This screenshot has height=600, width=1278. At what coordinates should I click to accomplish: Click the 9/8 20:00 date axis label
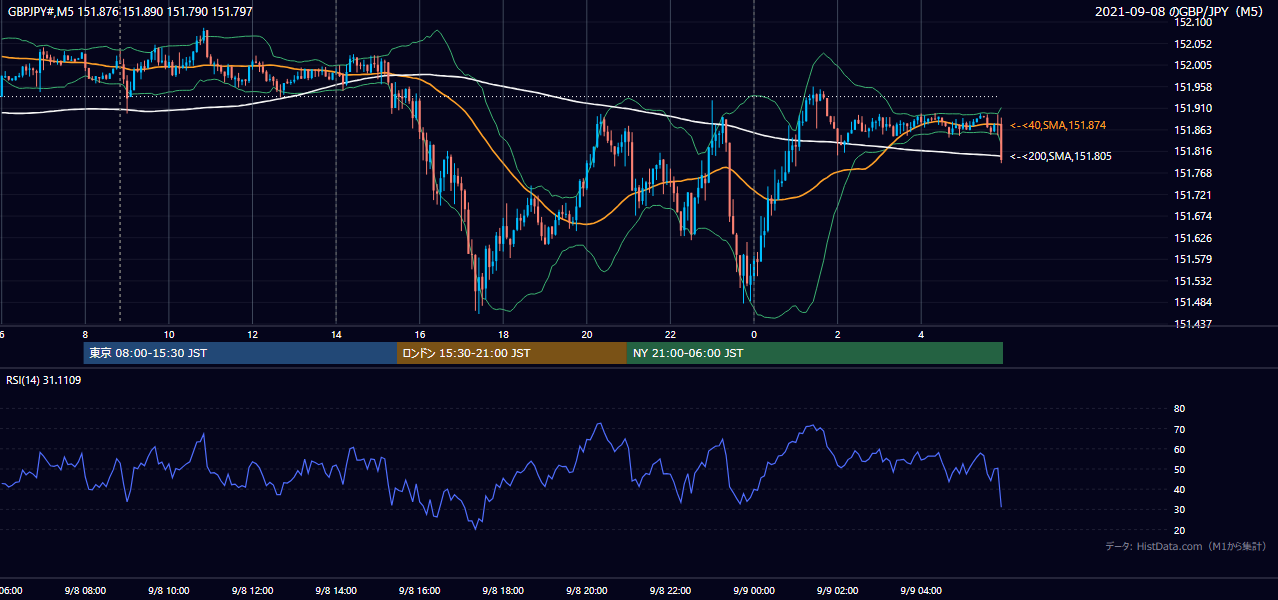pos(587,590)
